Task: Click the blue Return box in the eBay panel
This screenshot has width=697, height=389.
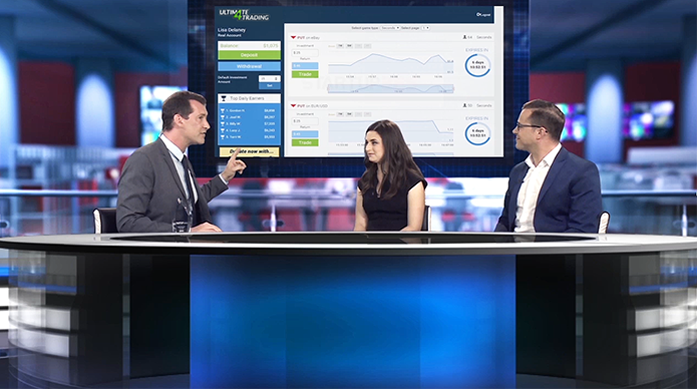Action: [x=305, y=66]
